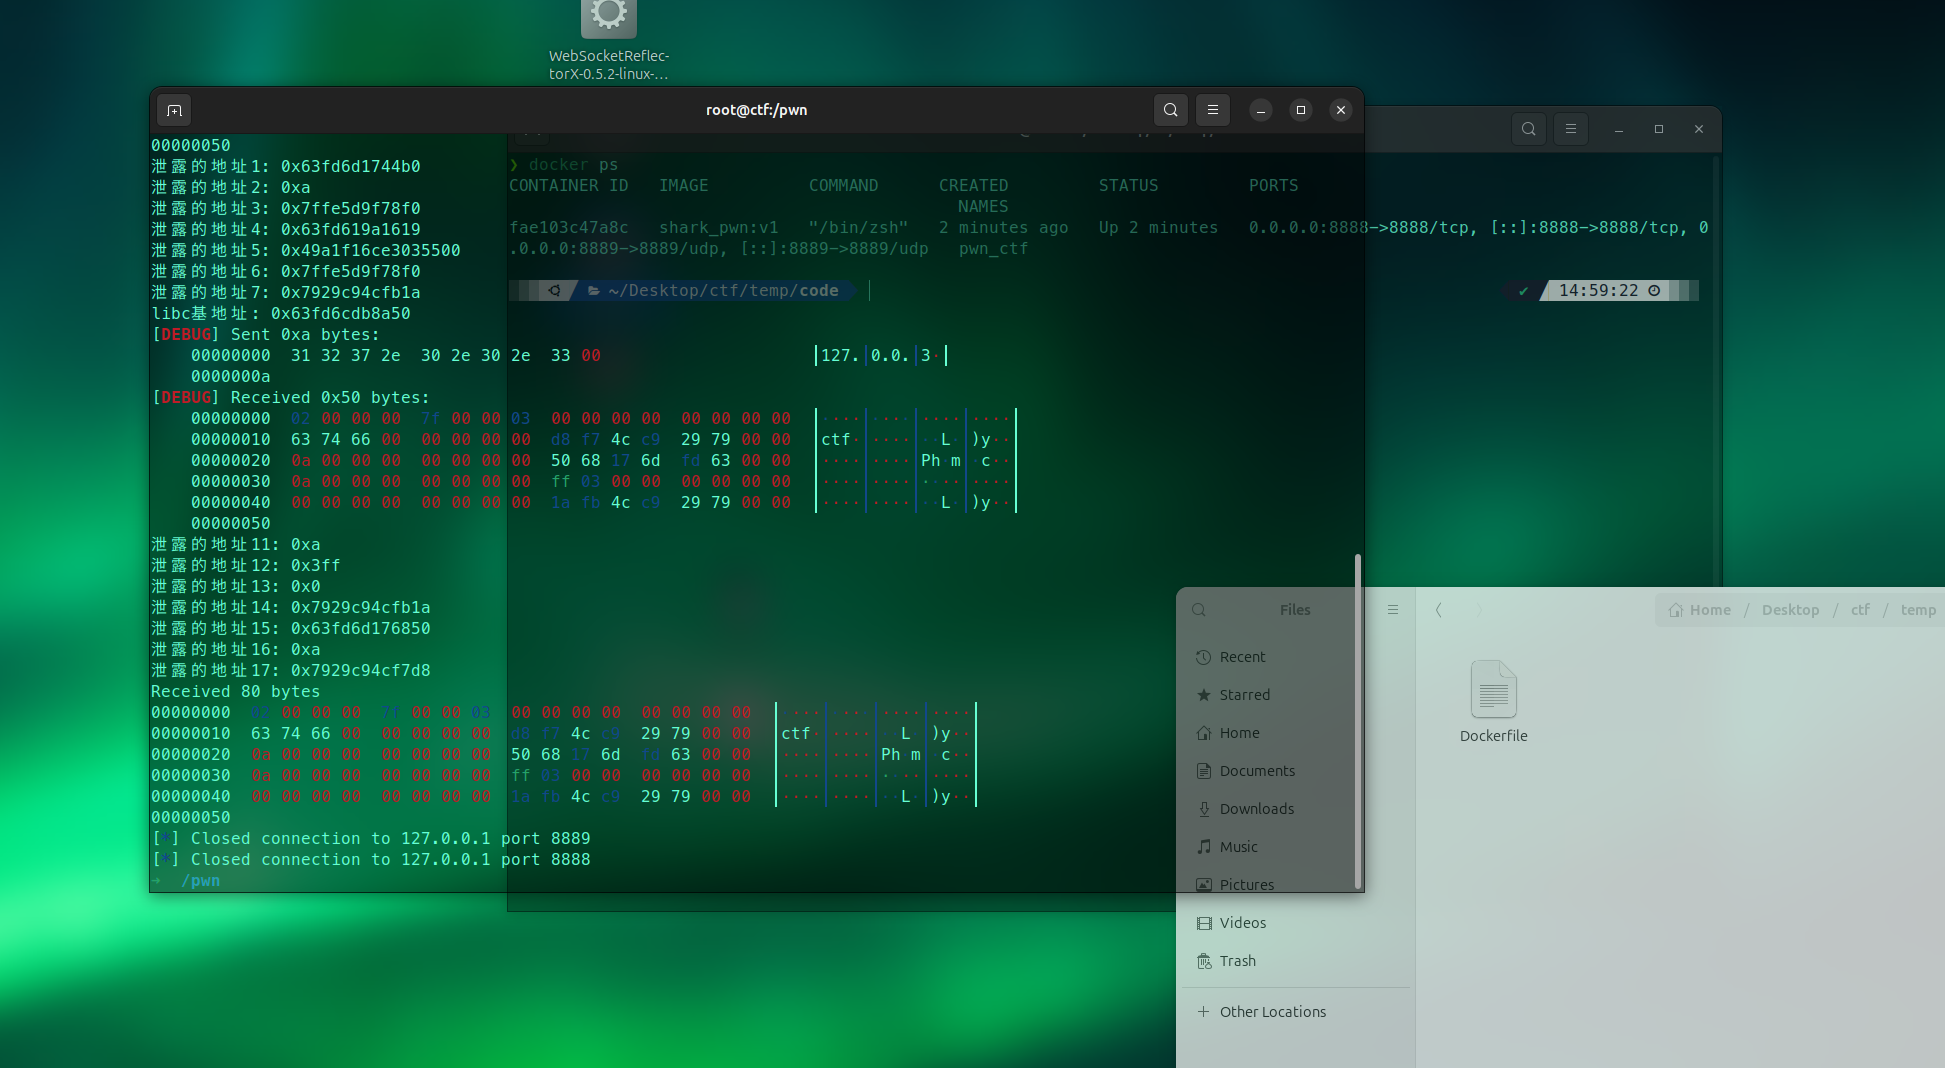This screenshot has width=1945, height=1068.
Task: Click leaked address value 0x63fd6d1744b0
Action: click(351, 167)
